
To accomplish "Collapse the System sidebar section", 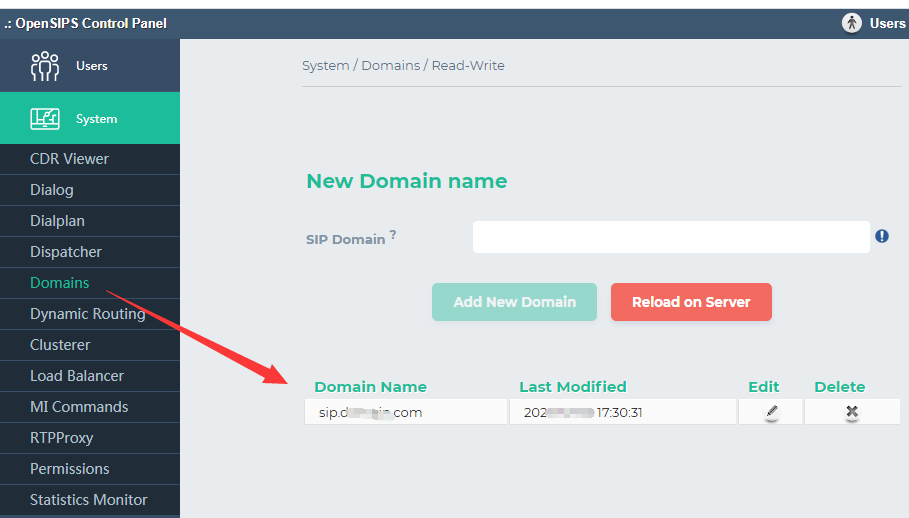I will tap(90, 118).
